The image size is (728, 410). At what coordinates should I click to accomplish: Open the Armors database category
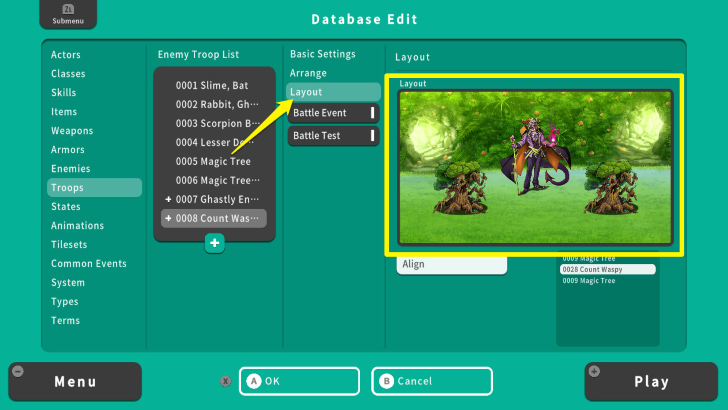coord(68,150)
